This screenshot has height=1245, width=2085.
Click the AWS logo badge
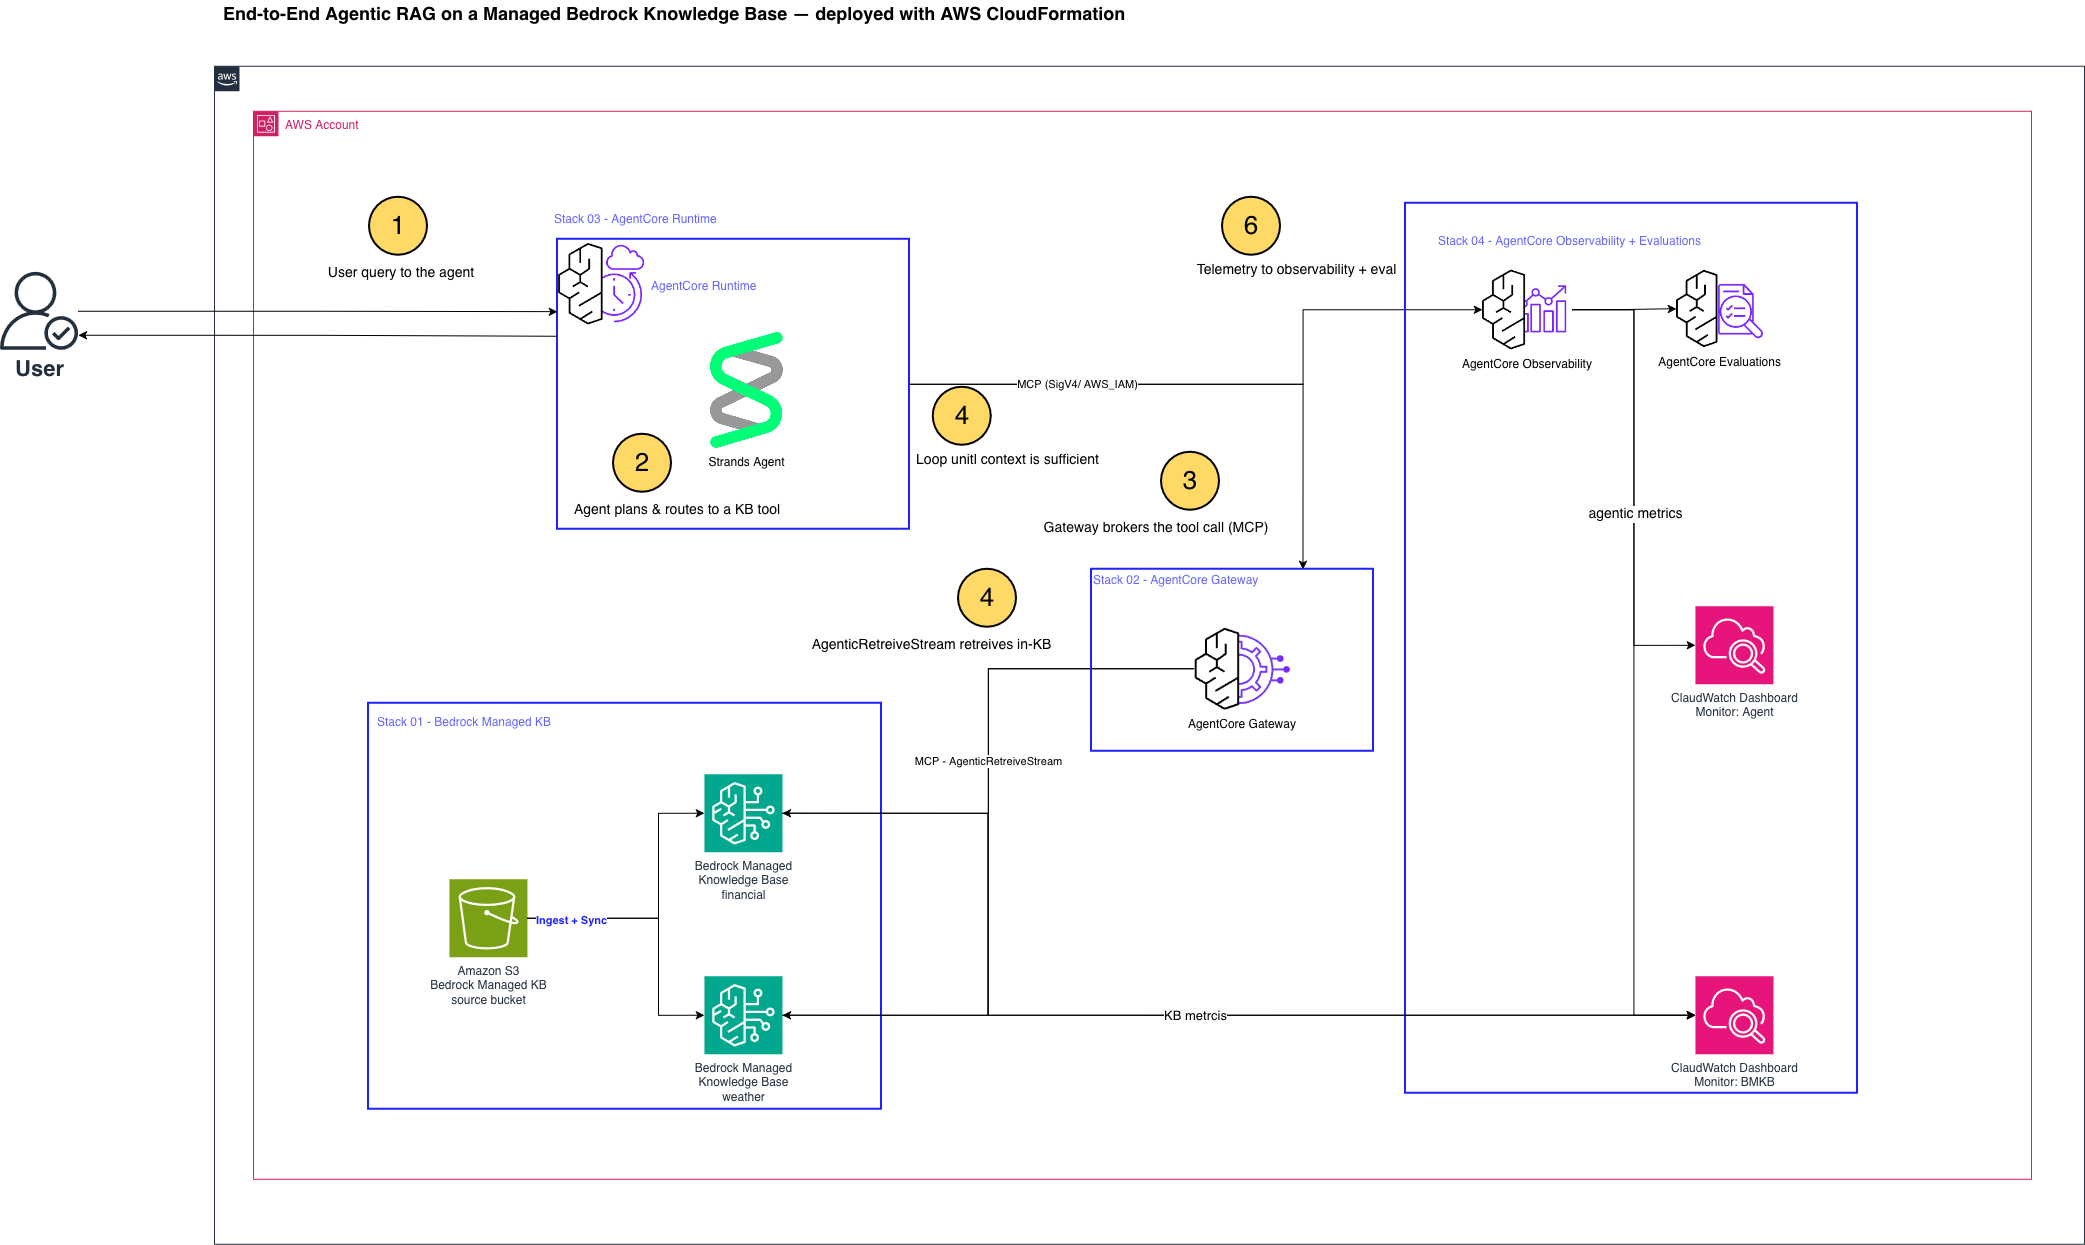coord(227,79)
